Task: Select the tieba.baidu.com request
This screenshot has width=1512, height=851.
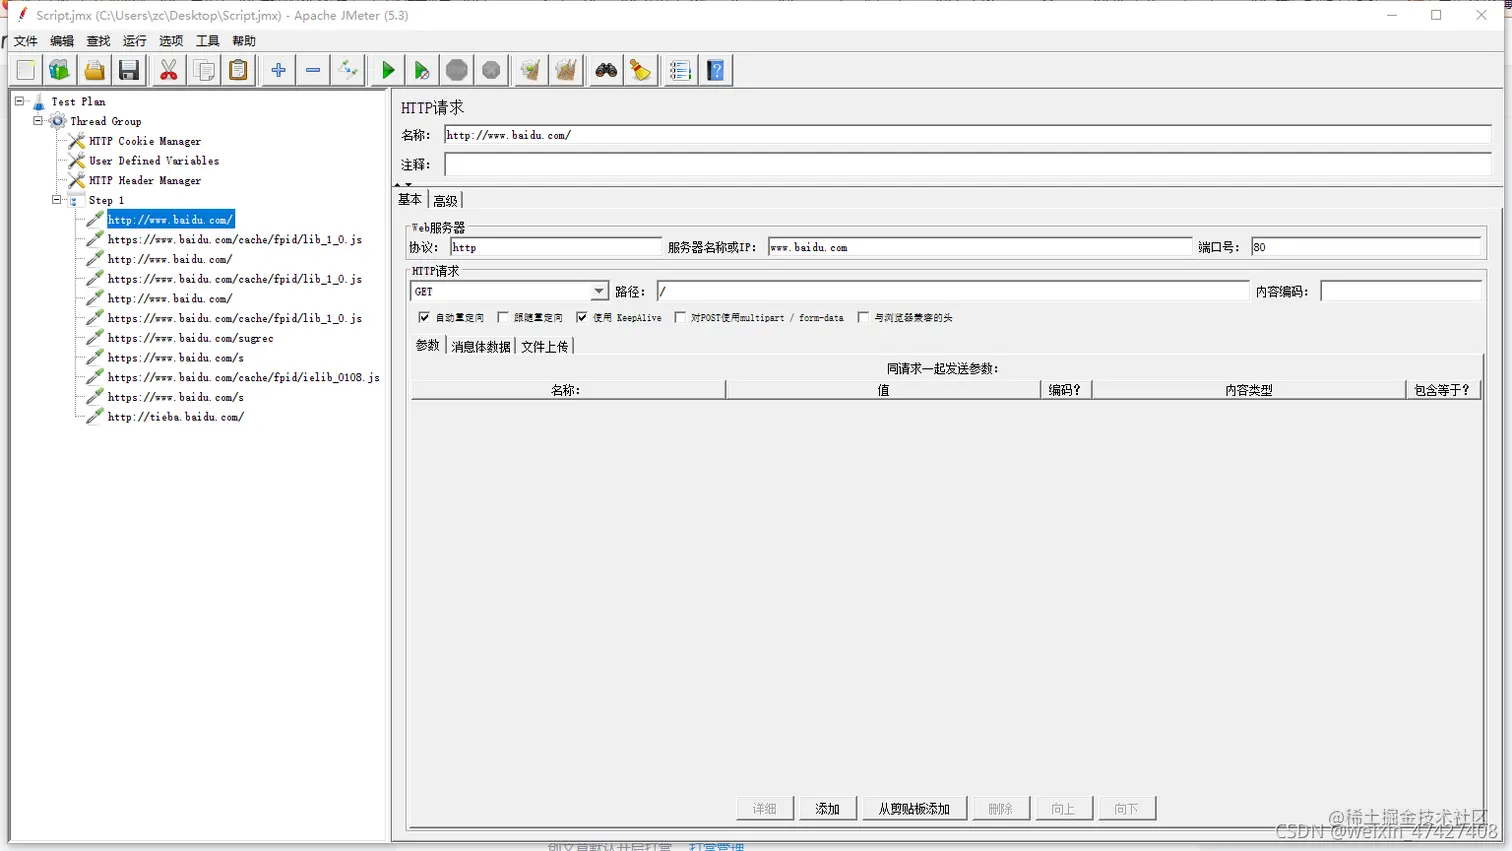Action: tap(176, 417)
